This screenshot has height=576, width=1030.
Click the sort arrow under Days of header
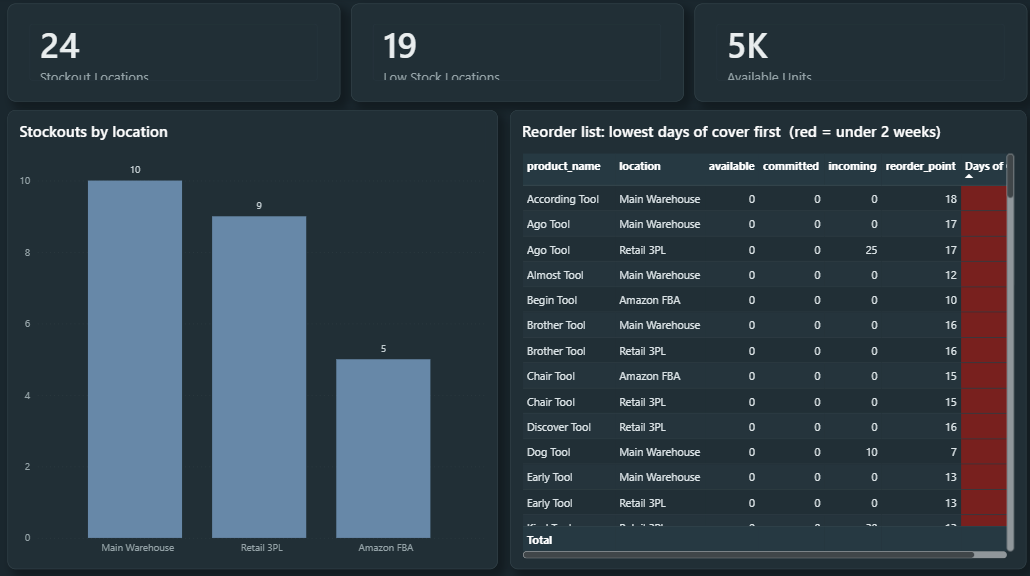coord(969,176)
